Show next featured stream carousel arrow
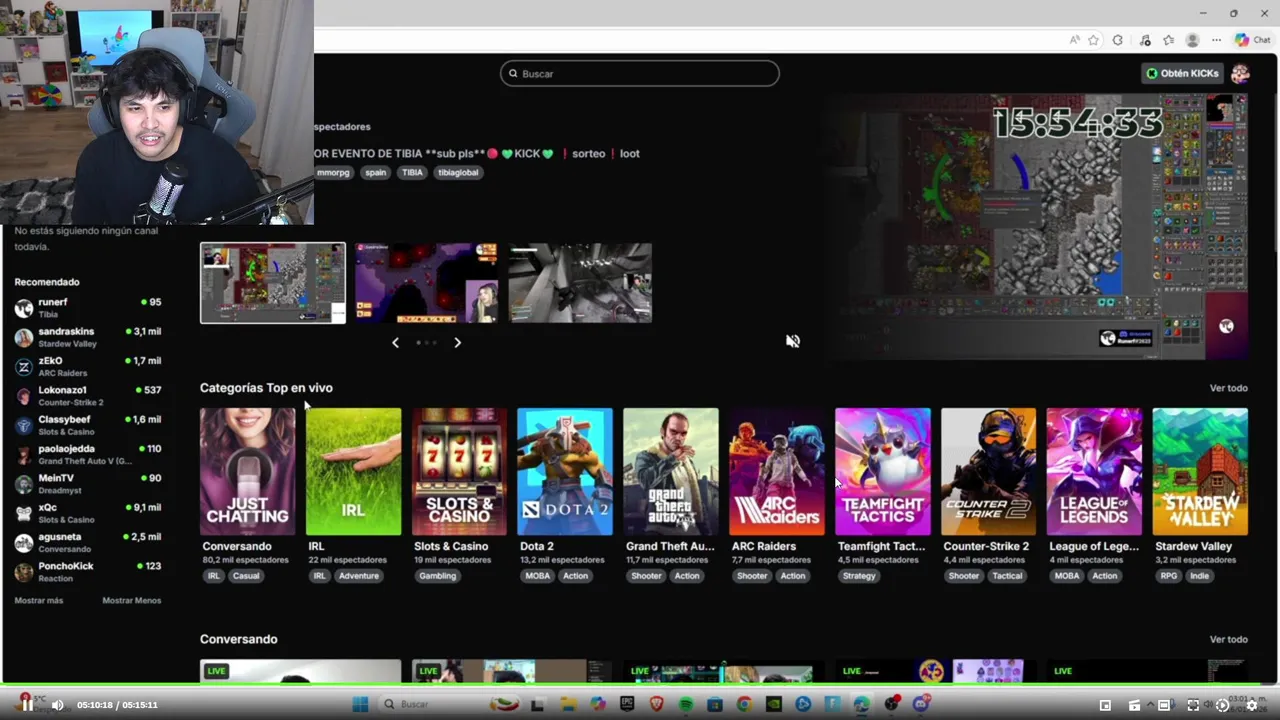Viewport: 1280px width, 720px height. [x=457, y=342]
